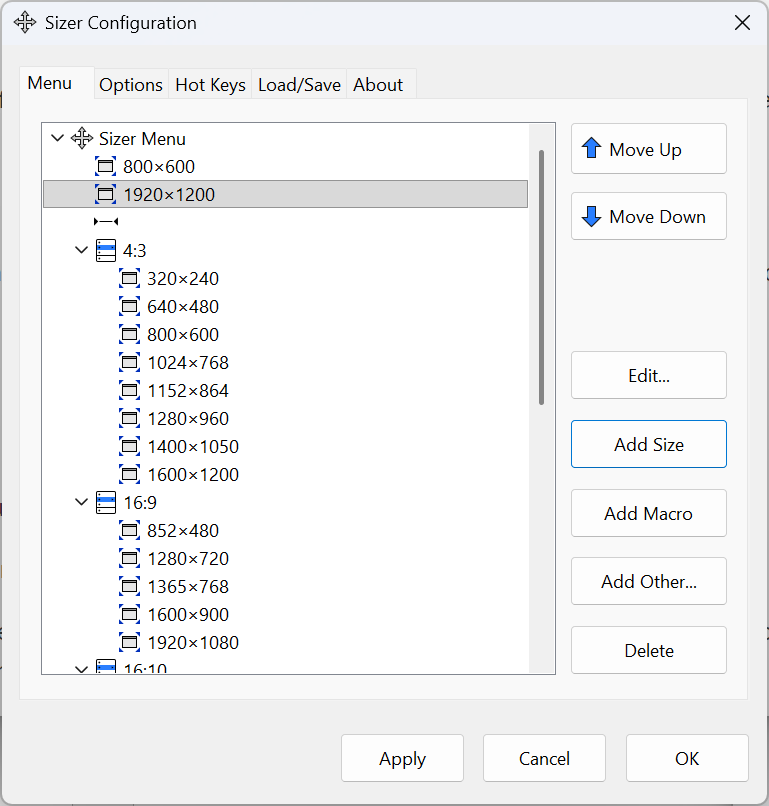The image size is (769, 806).
Task: Click the icon beside 1280×720
Action: (x=130, y=558)
